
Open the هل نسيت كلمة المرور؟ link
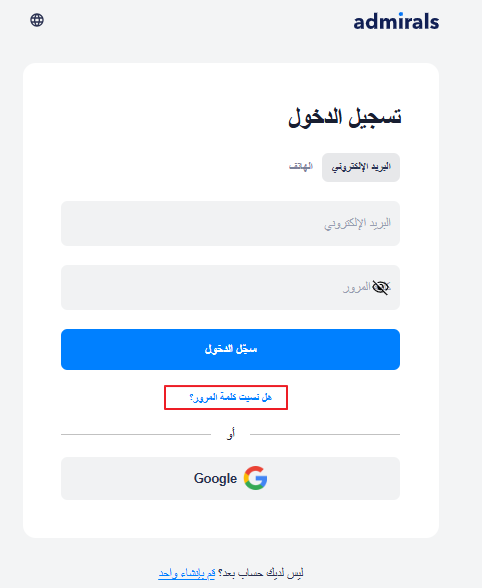(230, 397)
